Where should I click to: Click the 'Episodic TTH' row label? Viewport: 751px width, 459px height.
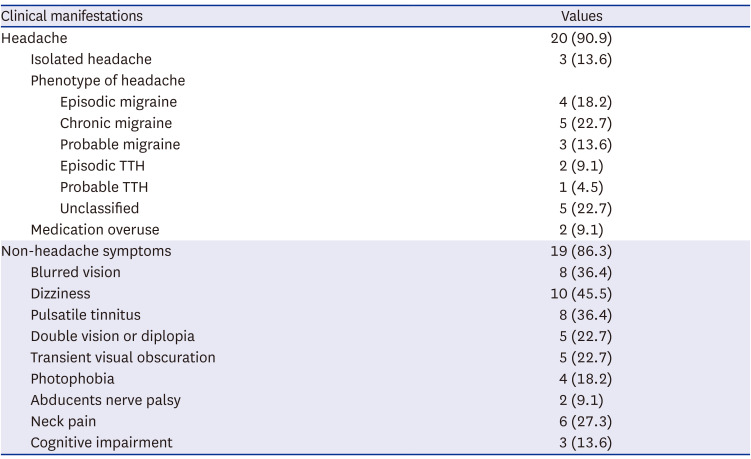click(x=102, y=166)
